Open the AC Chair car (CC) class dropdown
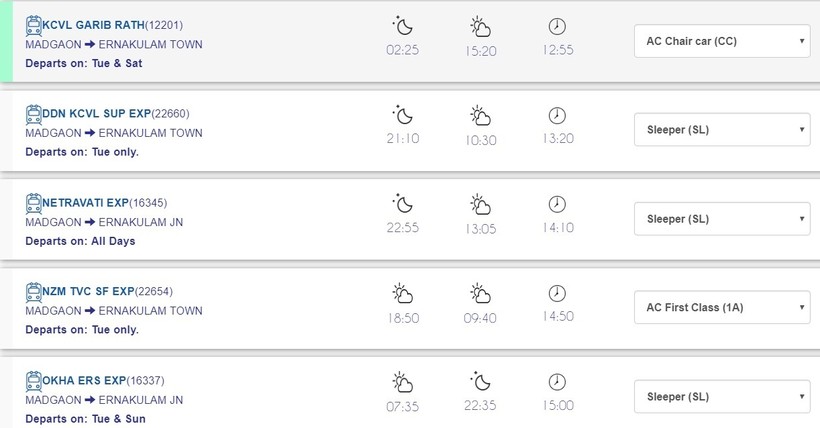 pos(722,41)
